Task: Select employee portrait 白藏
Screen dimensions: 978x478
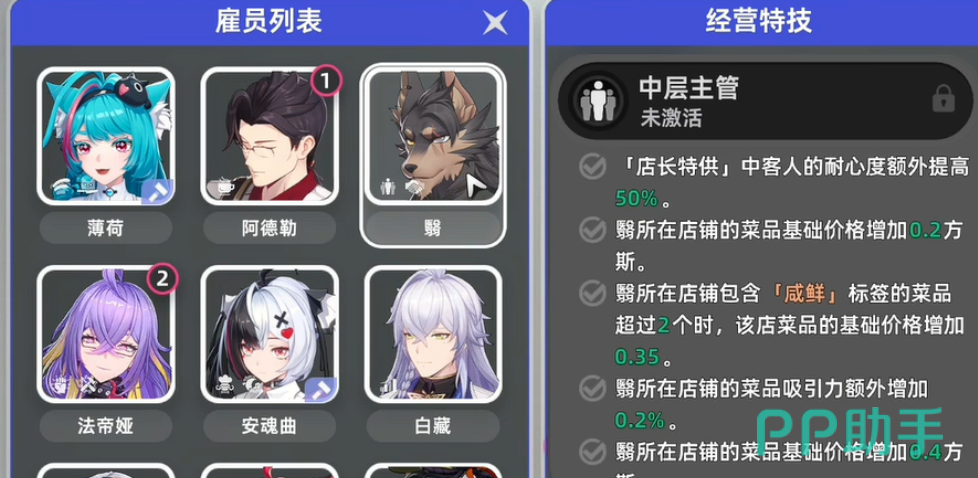Action: tap(433, 334)
